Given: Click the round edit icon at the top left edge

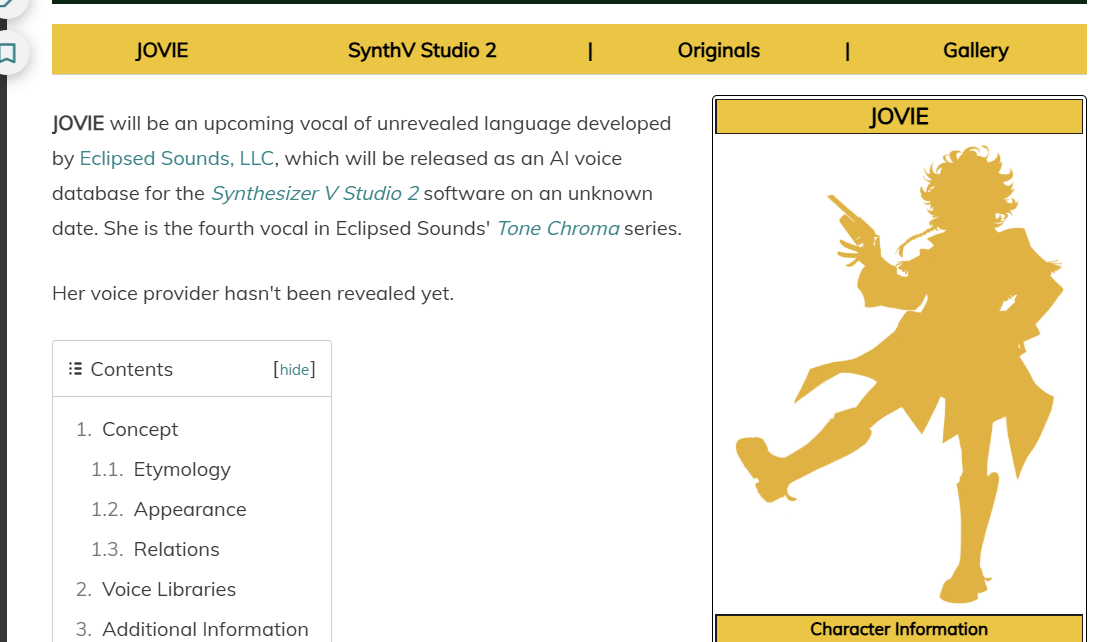Looking at the screenshot, I should coord(9,3).
